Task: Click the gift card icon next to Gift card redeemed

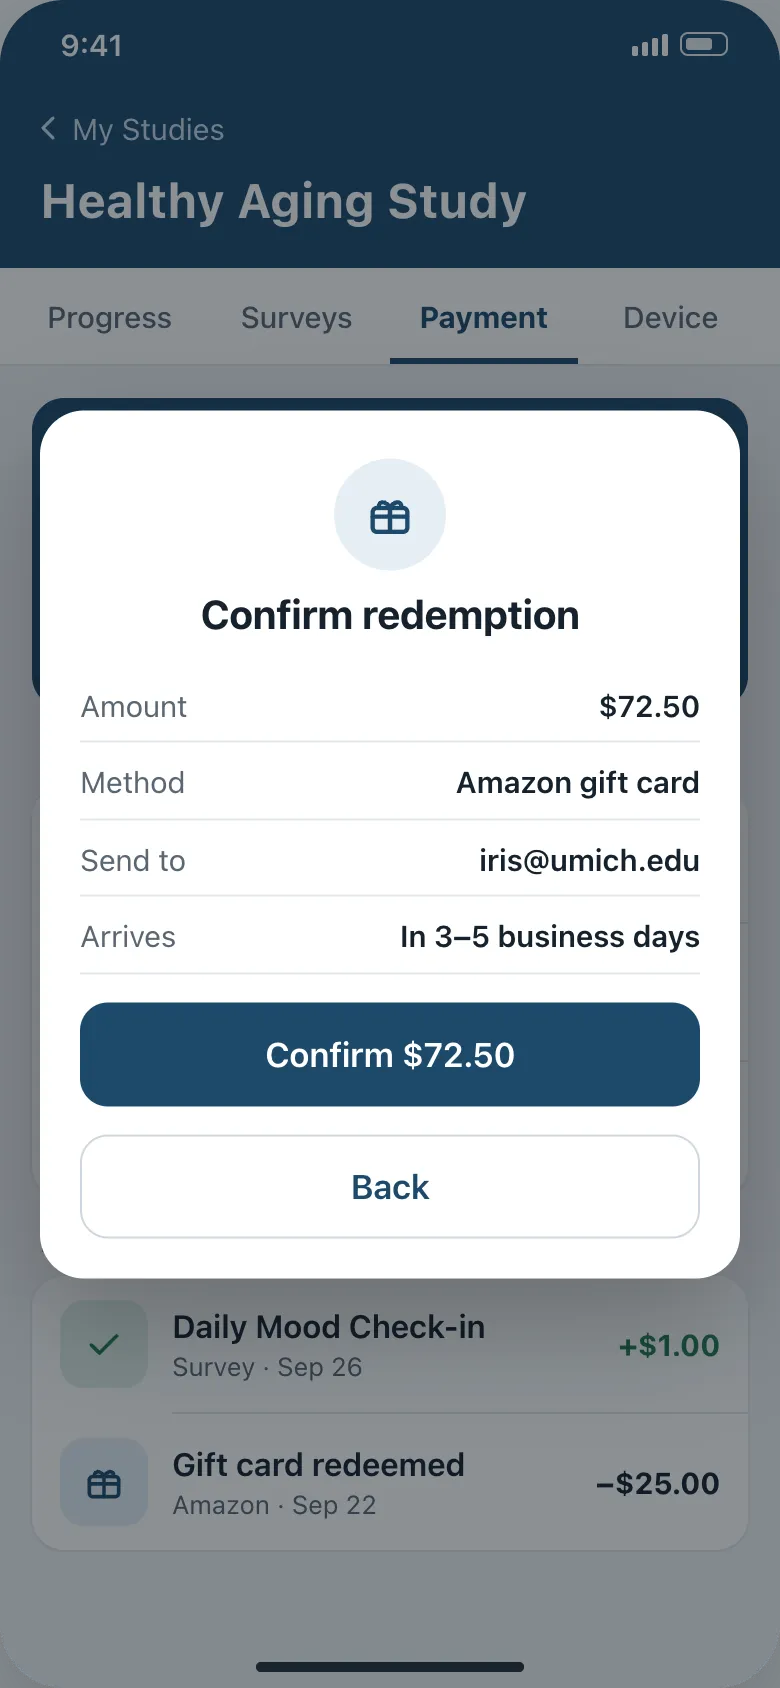Action: [x=104, y=1483]
